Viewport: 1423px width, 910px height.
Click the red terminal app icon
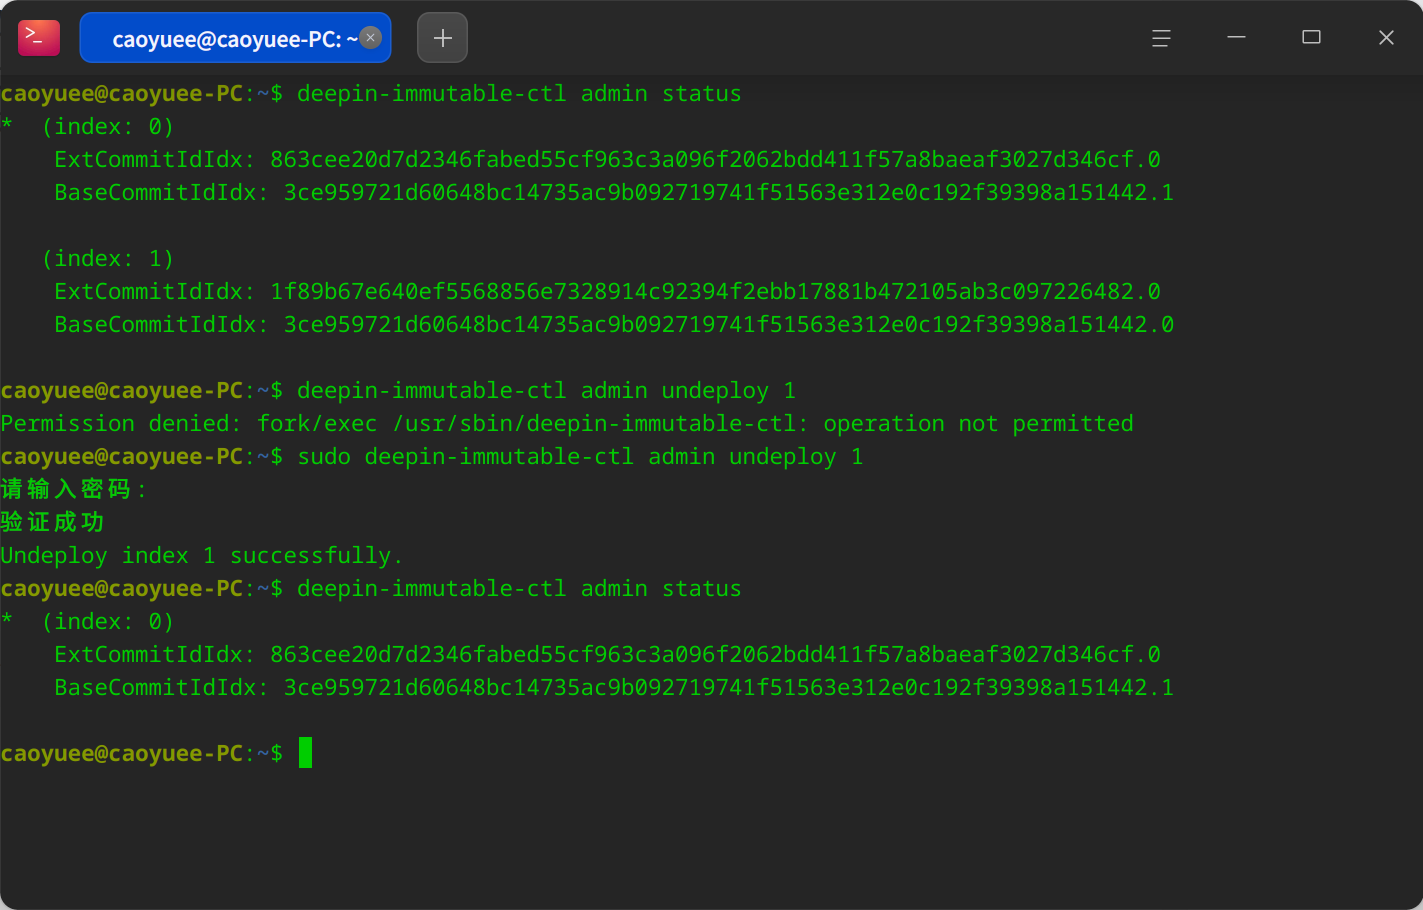(39, 38)
